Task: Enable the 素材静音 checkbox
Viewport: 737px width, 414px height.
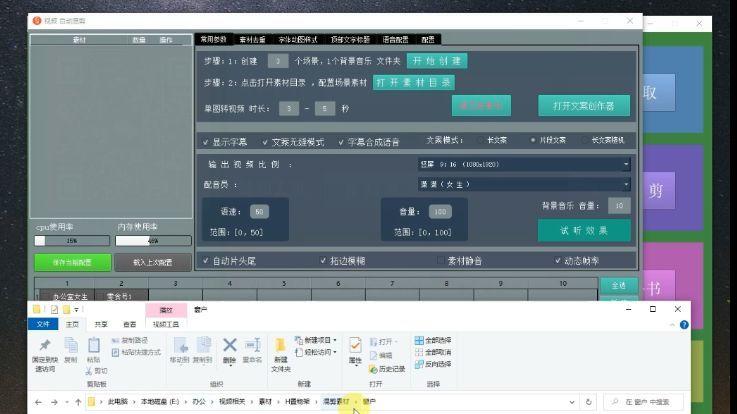Action: 440,260
